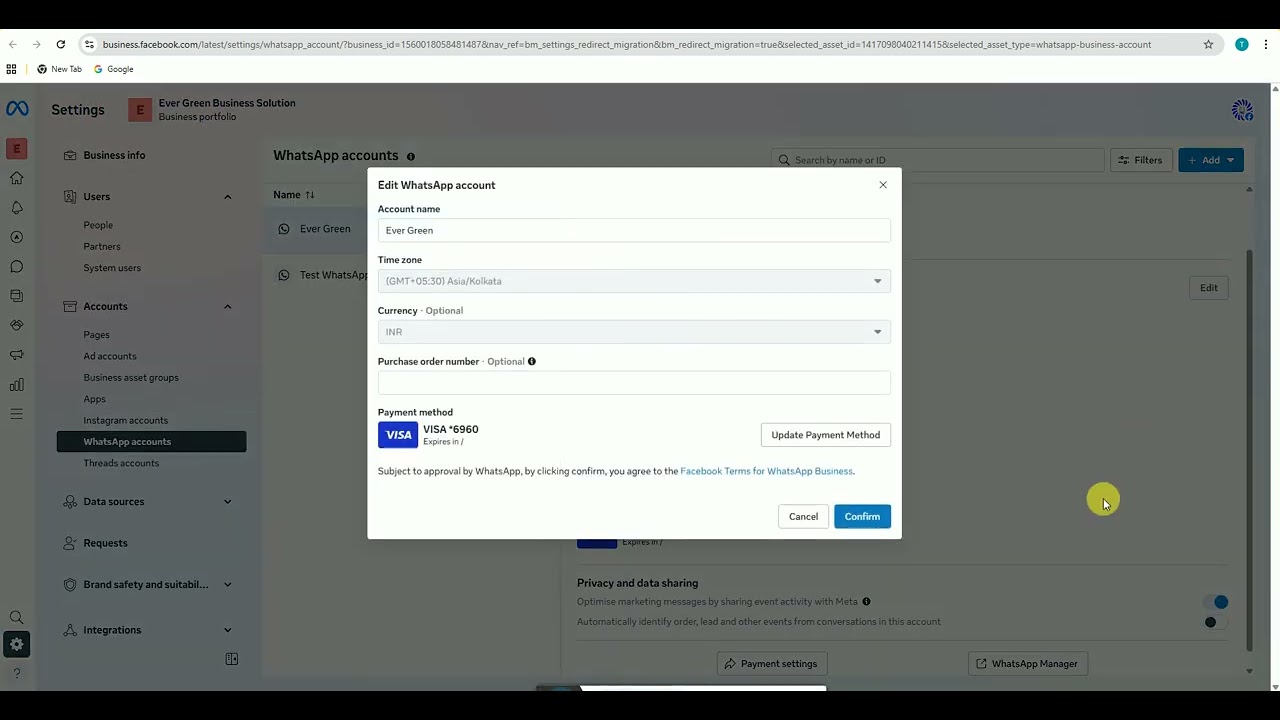Open People under Users
1280x720 pixels.
pyautogui.click(x=98, y=226)
